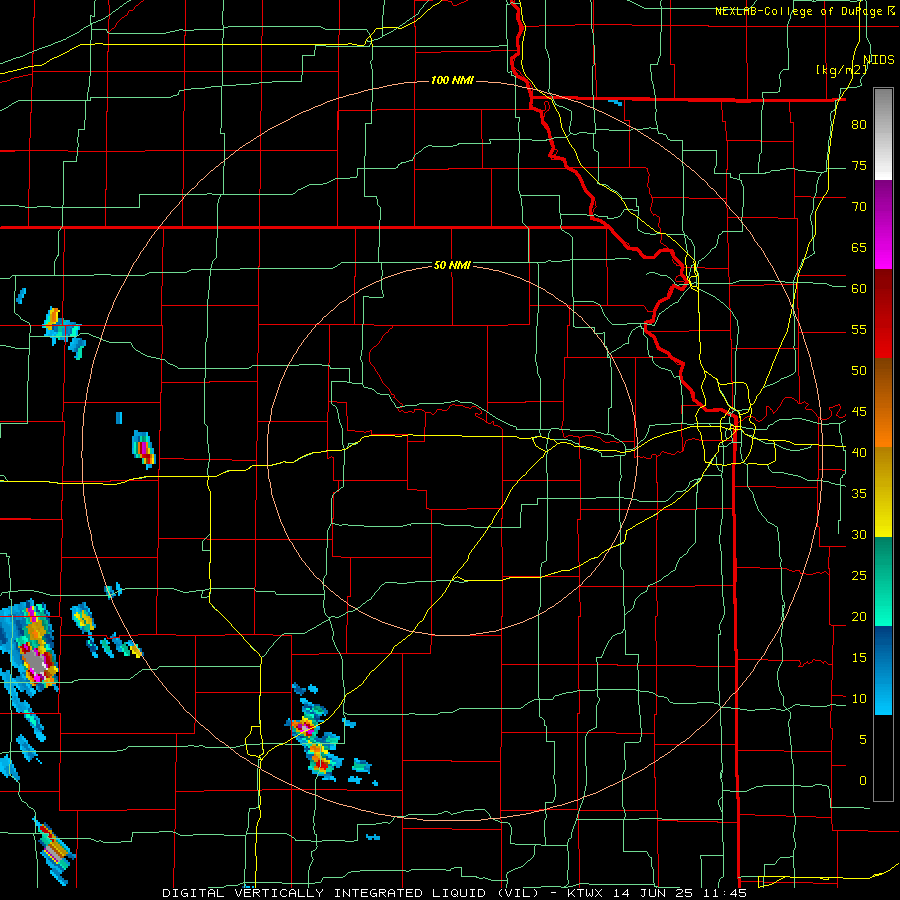Viewport: 900px width, 900px height.
Task: Click the 14 JUN 25 date text
Action: (x=652, y=893)
